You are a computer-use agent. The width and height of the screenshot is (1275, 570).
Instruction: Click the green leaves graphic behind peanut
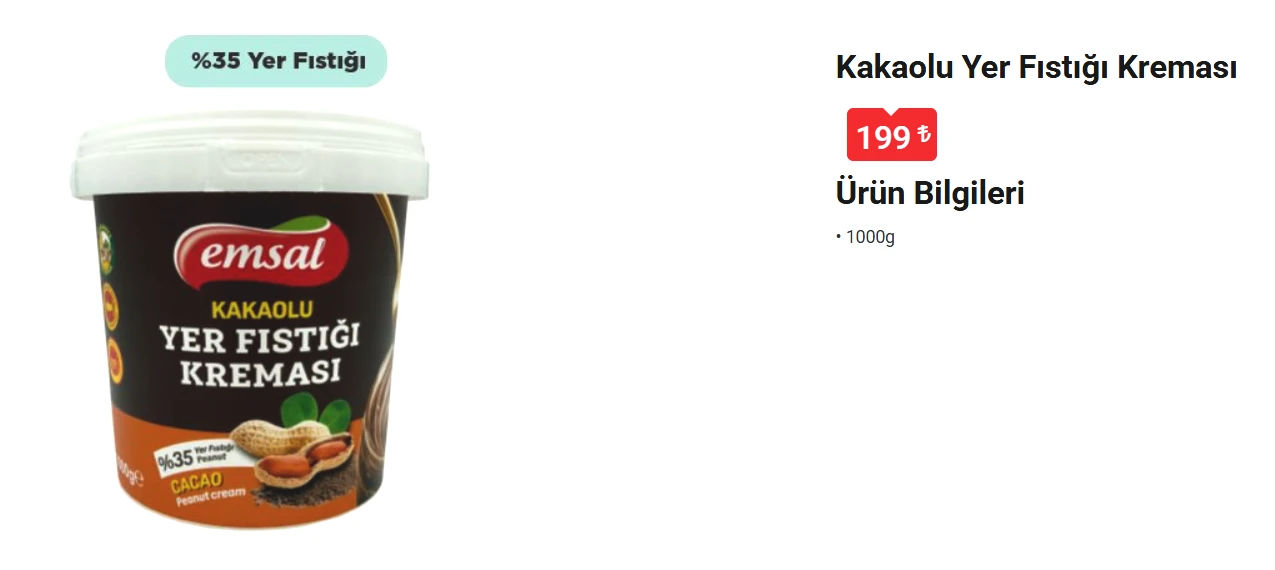(314, 410)
